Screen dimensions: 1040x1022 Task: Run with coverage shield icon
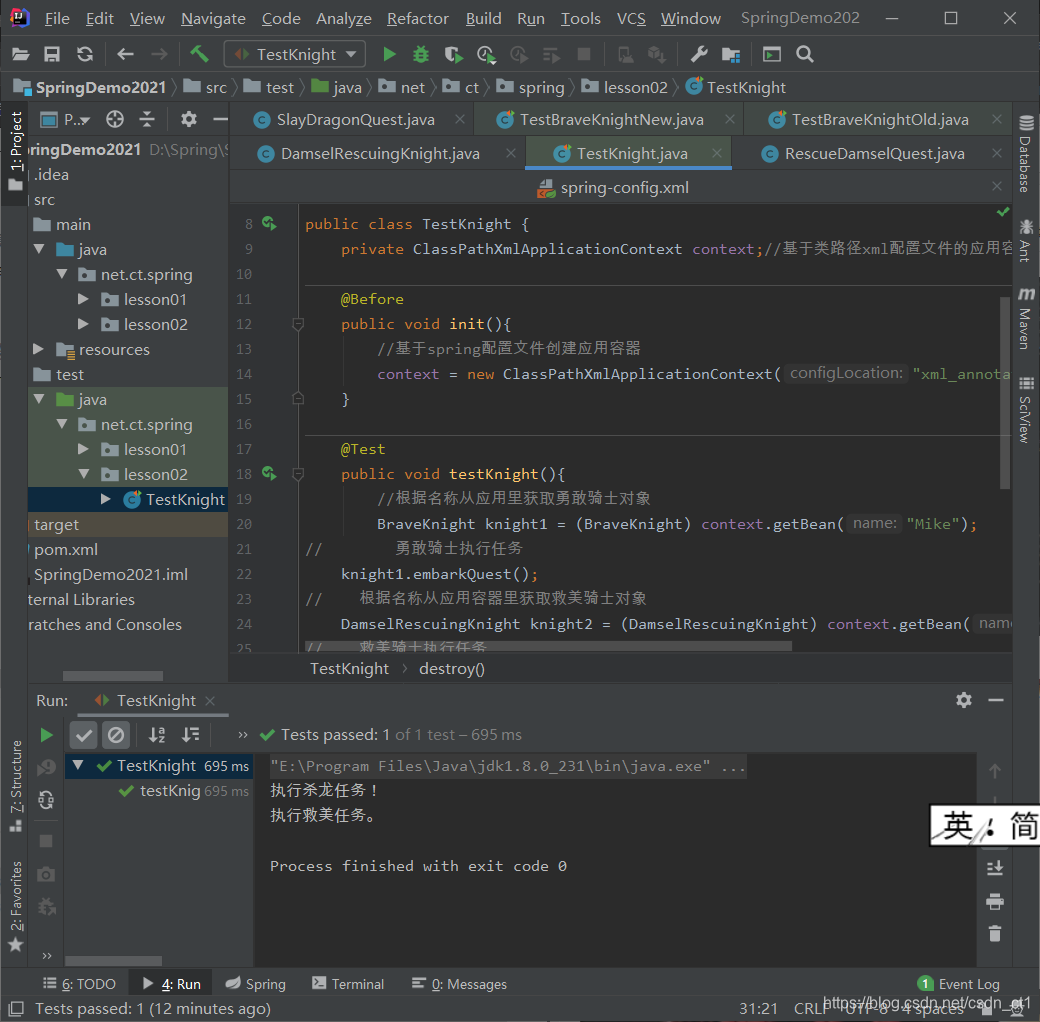pyautogui.click(x=454, y=54)
